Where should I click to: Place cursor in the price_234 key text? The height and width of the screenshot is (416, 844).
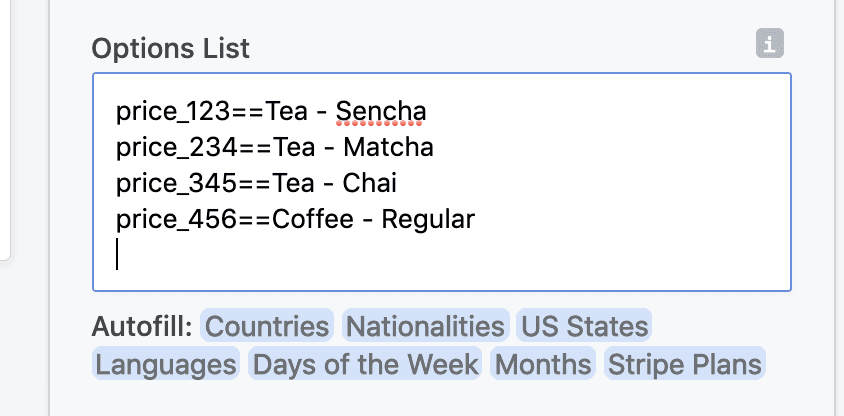click(177, 147)
